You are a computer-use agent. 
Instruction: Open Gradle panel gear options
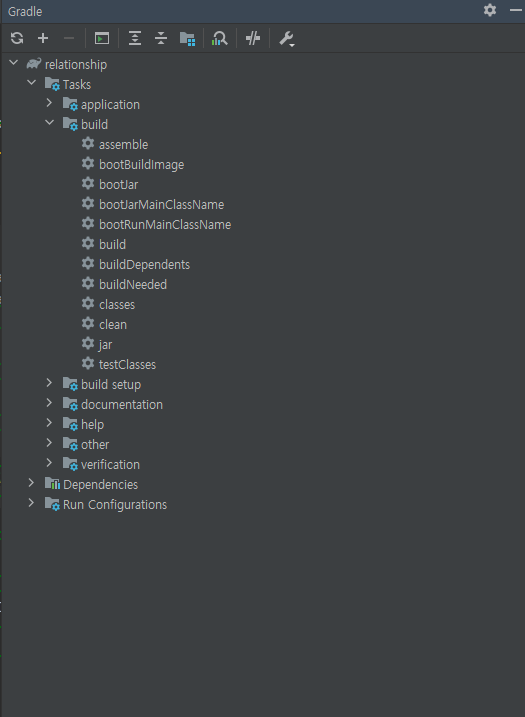point(490,10)
